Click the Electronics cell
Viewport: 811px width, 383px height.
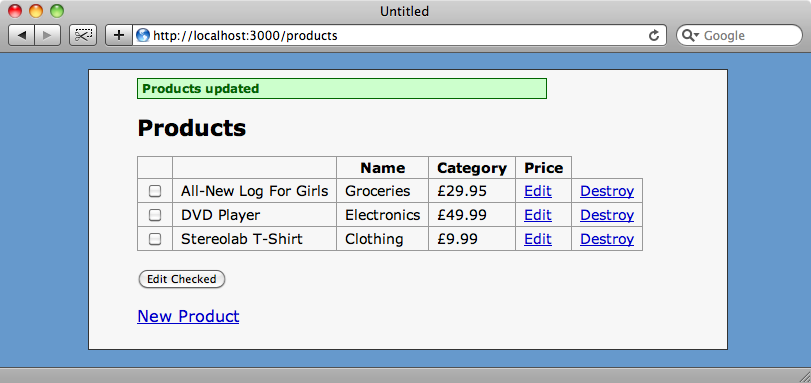382,215
